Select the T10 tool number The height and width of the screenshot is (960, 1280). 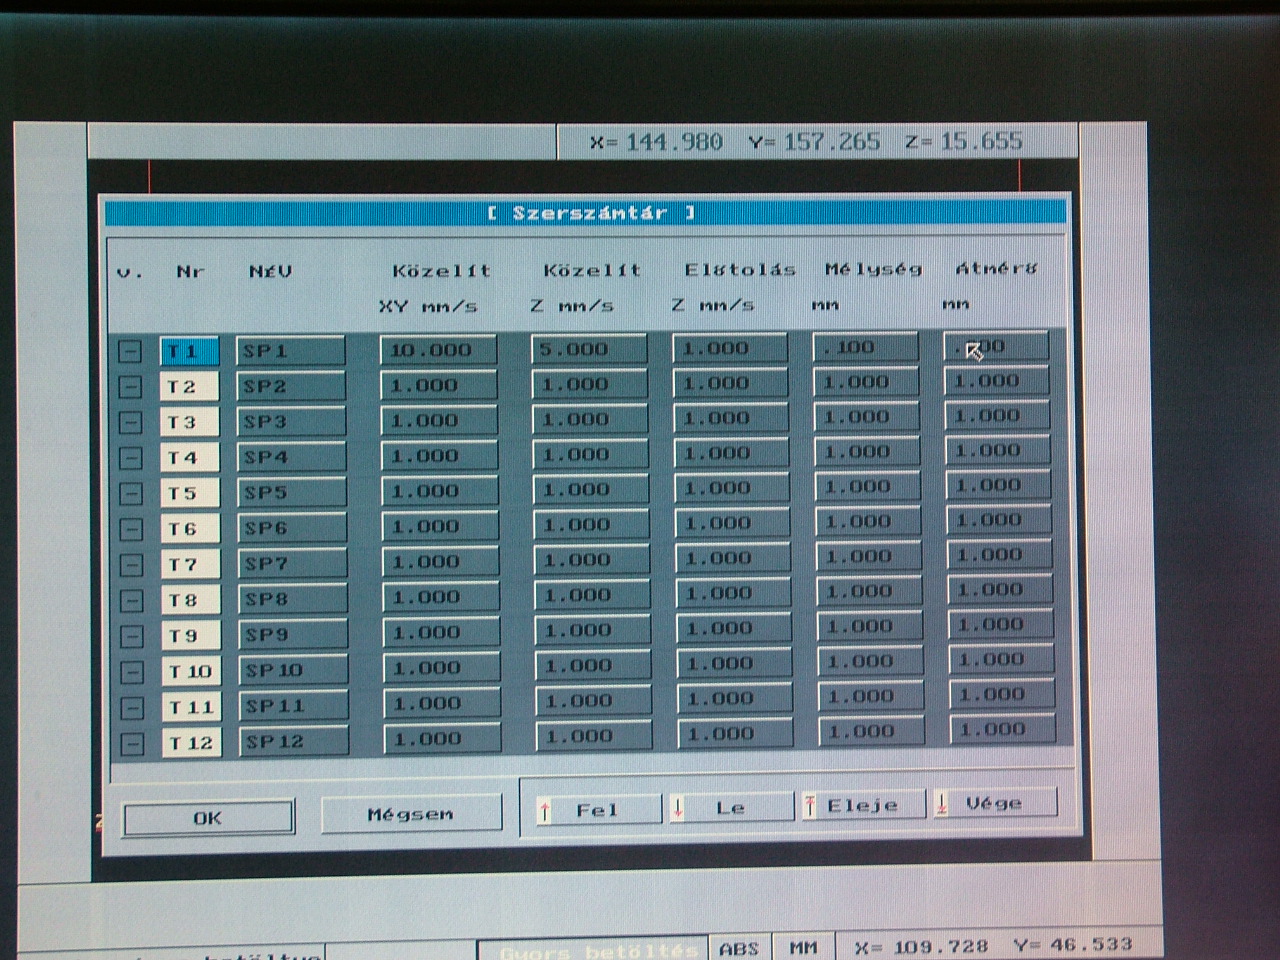tap(190, 671)
